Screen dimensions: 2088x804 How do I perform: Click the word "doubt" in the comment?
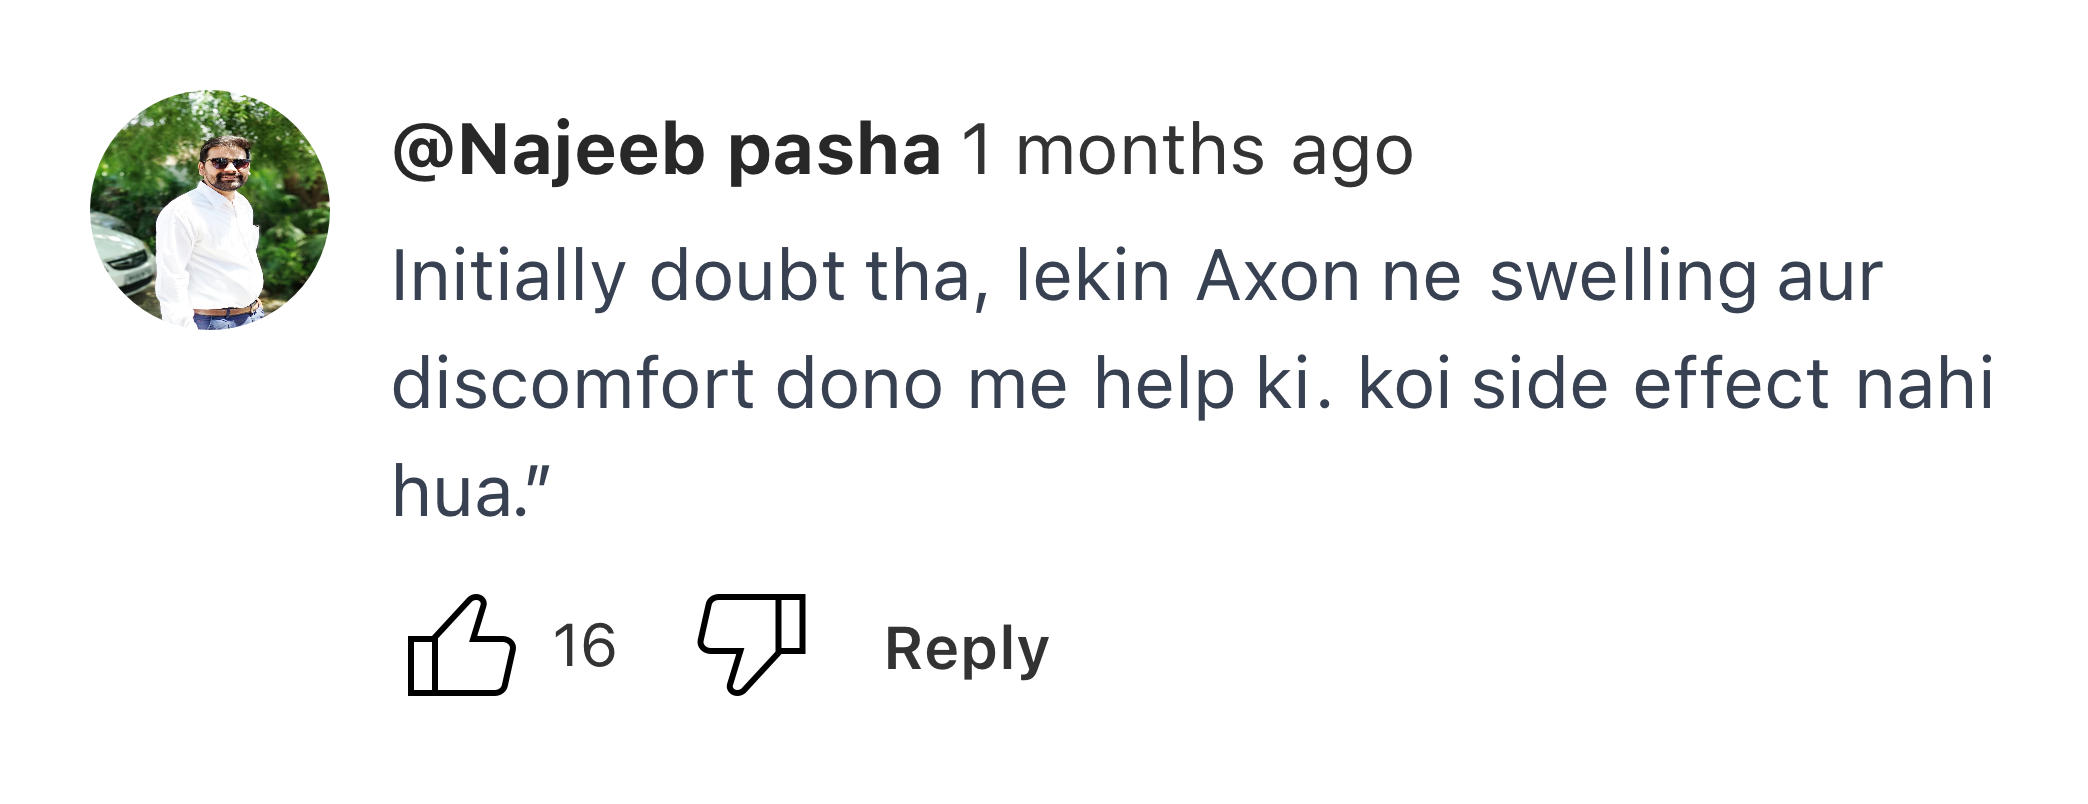[x=747, y=277]
